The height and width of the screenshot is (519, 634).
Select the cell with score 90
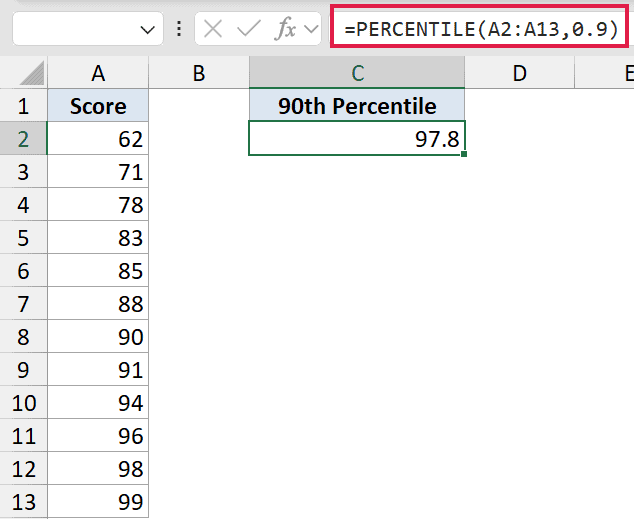point(98,337)
